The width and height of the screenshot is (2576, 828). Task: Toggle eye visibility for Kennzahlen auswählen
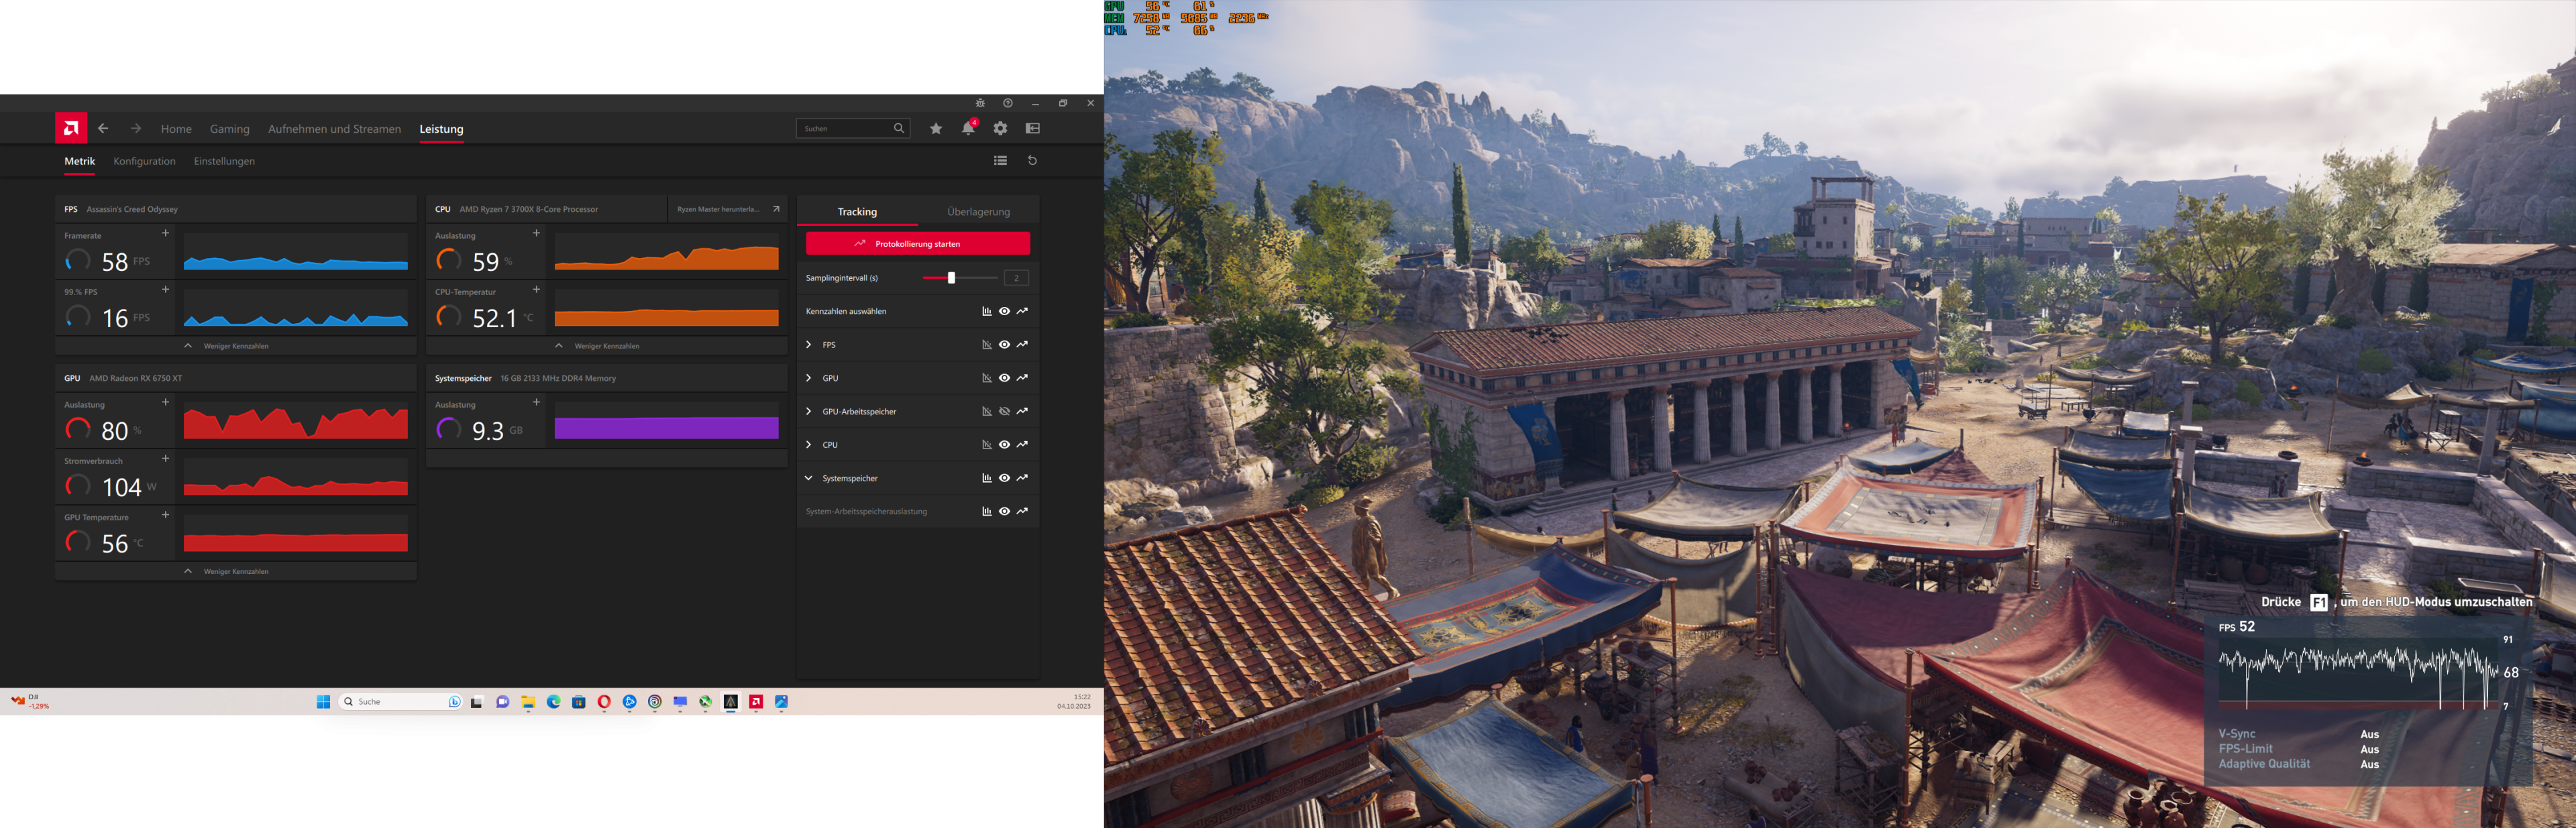tap(1004, 311)
